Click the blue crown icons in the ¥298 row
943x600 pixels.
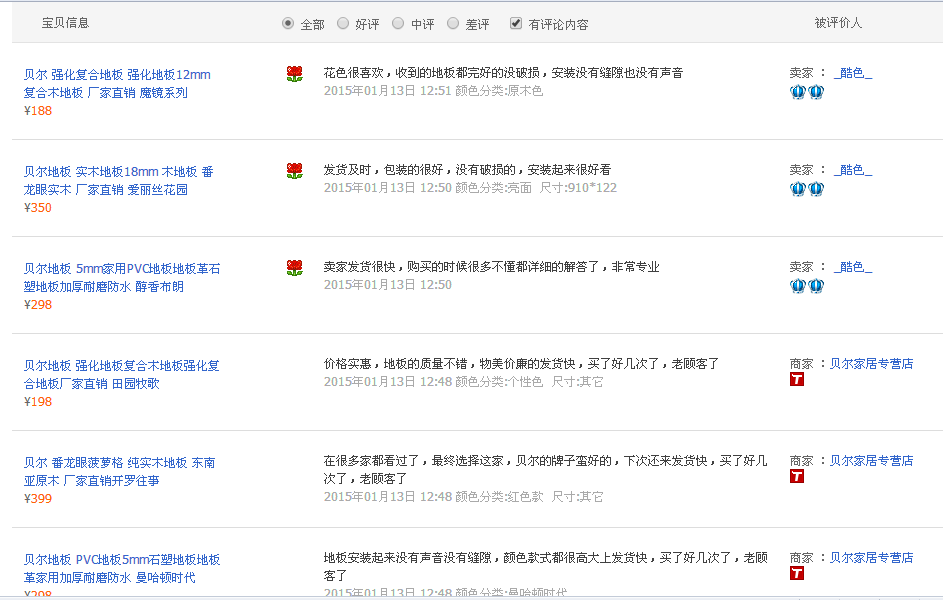[x=806, y=287]
